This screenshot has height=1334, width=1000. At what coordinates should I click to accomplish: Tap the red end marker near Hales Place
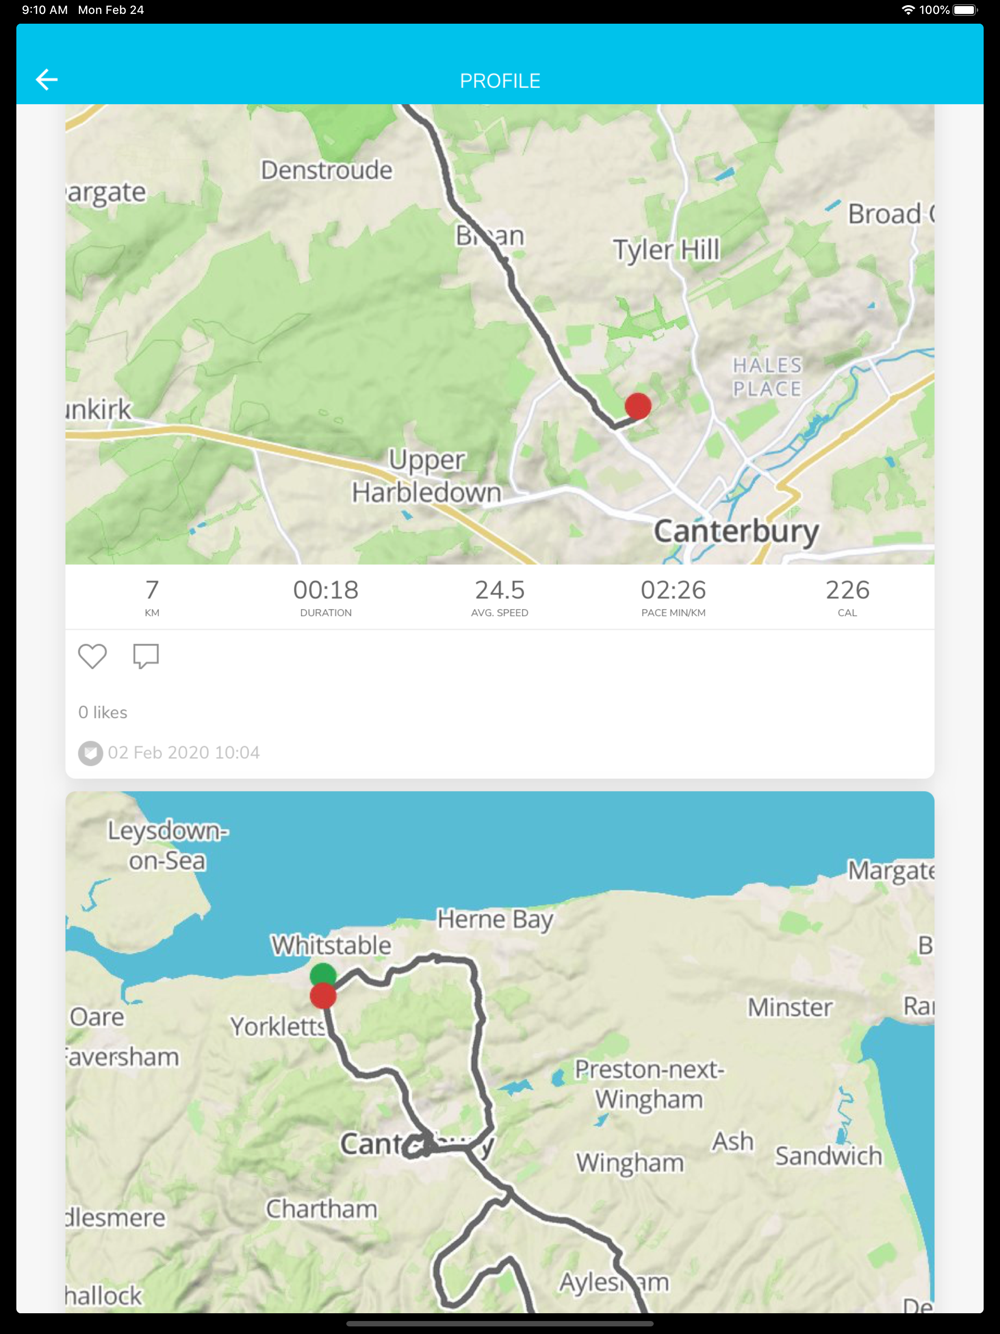(638, 405)
